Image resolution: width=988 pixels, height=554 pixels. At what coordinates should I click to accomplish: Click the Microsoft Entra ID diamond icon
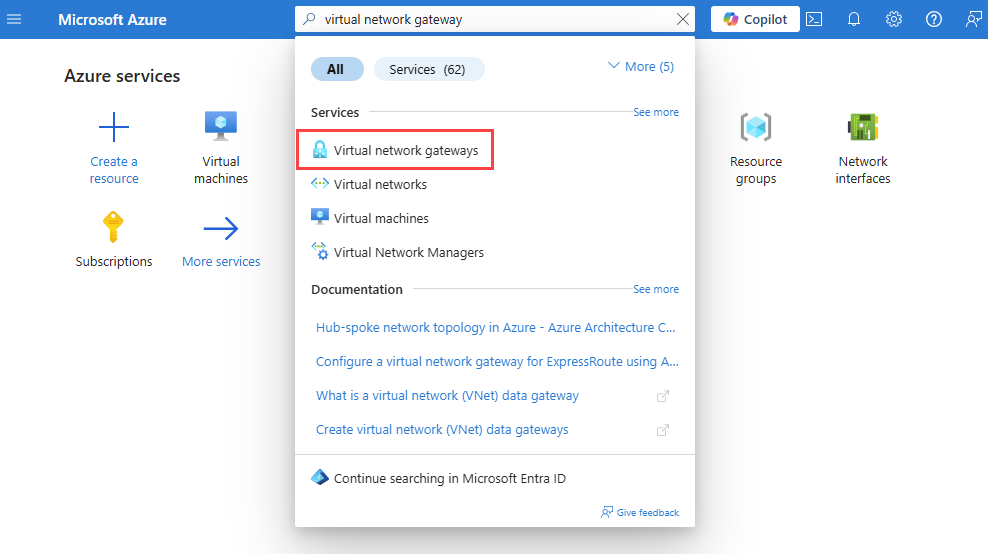(x=320, y=477)
